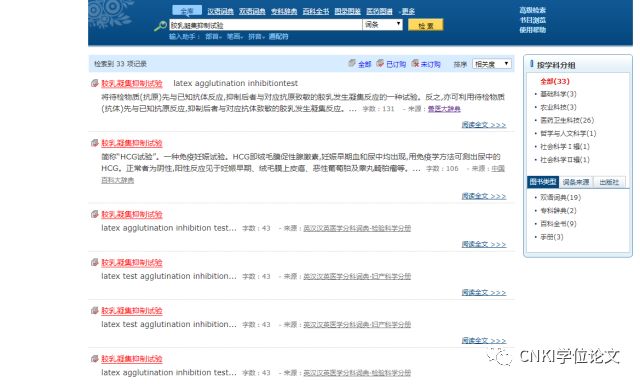The image size is (640, 384).
Task: Filter book type 双语词典(19)
Action: point(560,198)
